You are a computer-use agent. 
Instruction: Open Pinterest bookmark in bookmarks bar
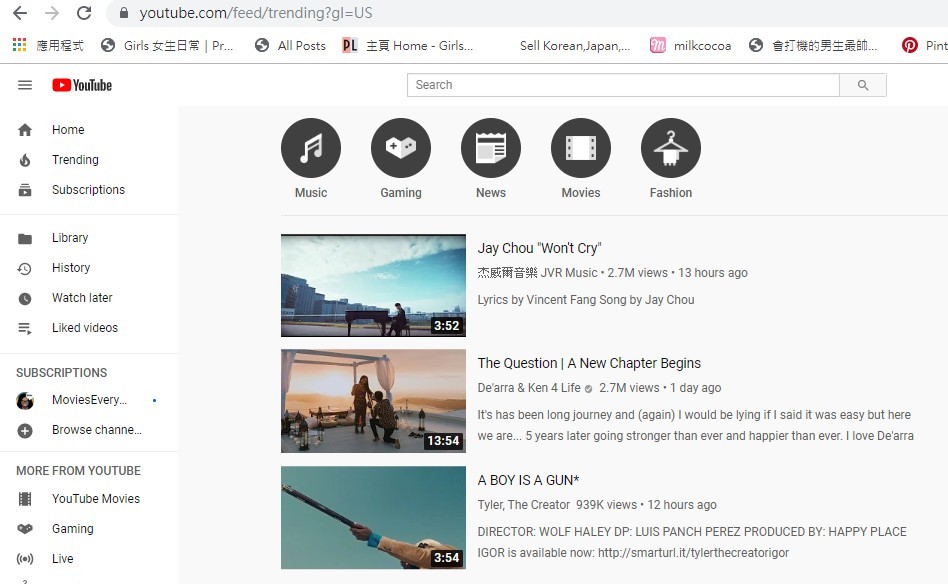pyautogui.click(x=923, y=45)
